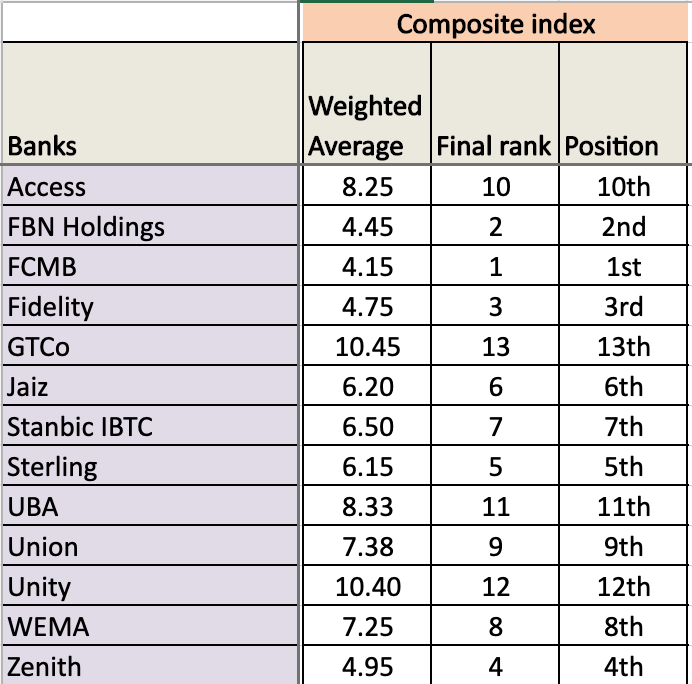Select Union's weighted average value 7.38
This screenshot has height=684, width=692.
pos(366,547)
